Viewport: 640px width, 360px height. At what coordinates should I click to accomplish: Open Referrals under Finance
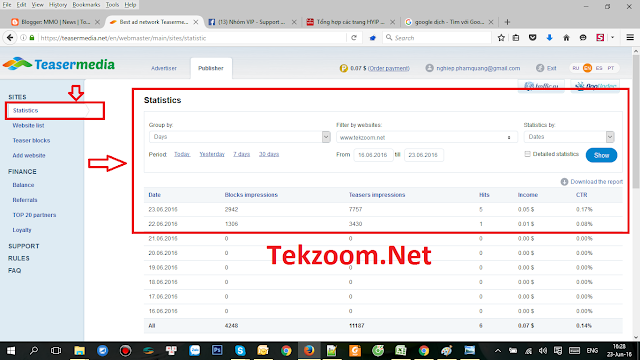[24, 200]
